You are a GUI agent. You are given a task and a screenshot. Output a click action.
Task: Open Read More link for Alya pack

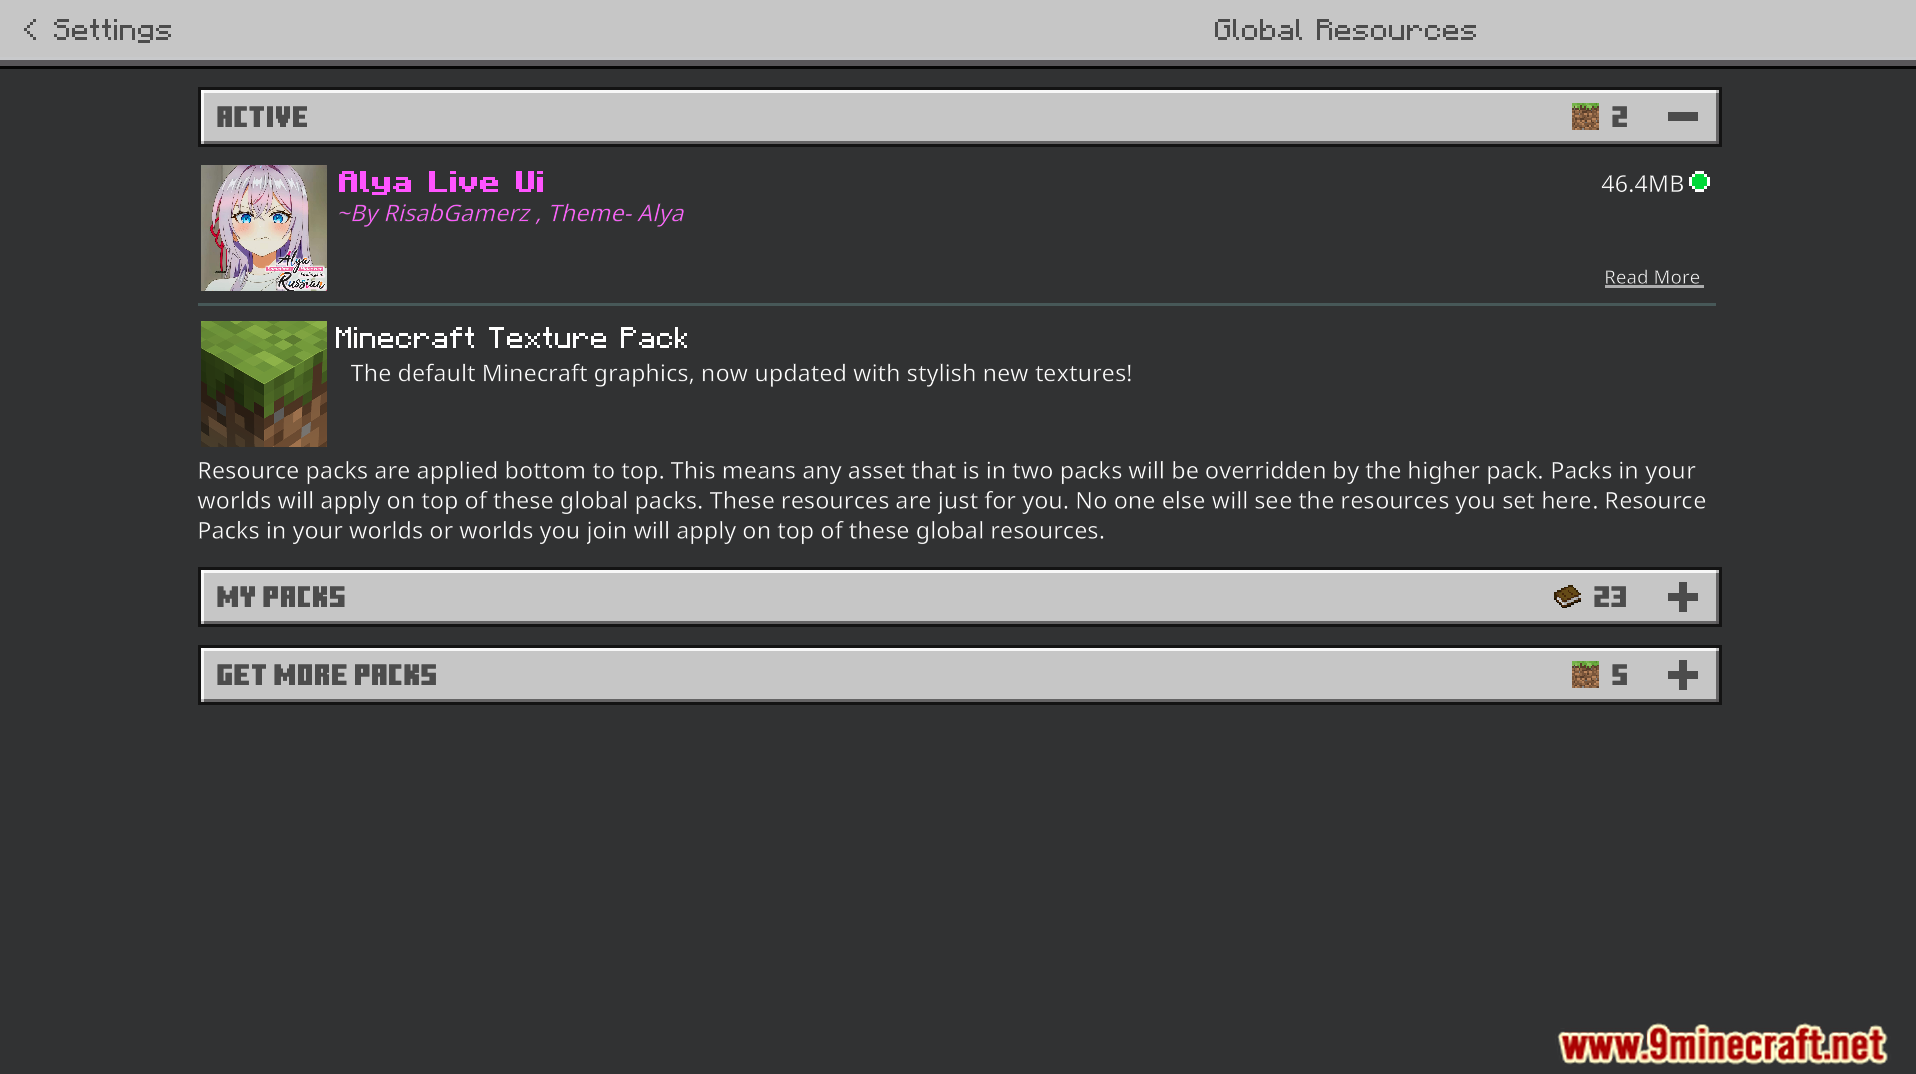(x=1653, y=277)
